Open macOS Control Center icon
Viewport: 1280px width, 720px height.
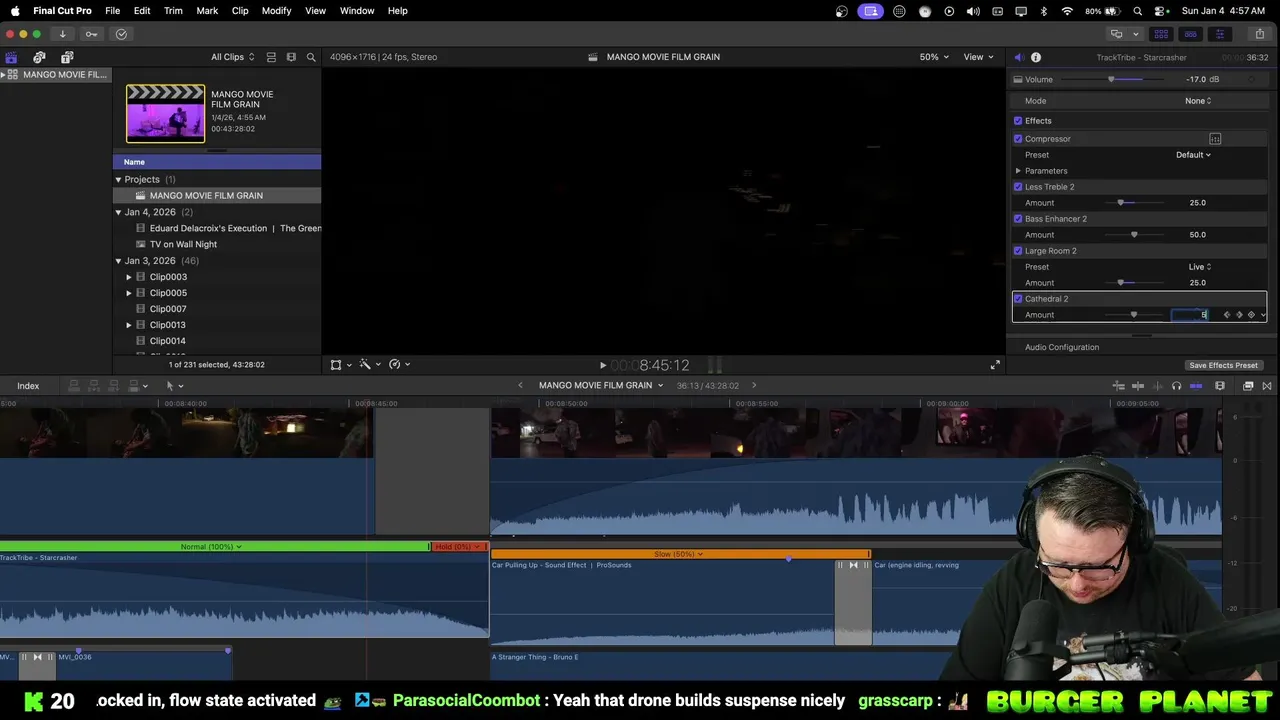(1161, 11)
